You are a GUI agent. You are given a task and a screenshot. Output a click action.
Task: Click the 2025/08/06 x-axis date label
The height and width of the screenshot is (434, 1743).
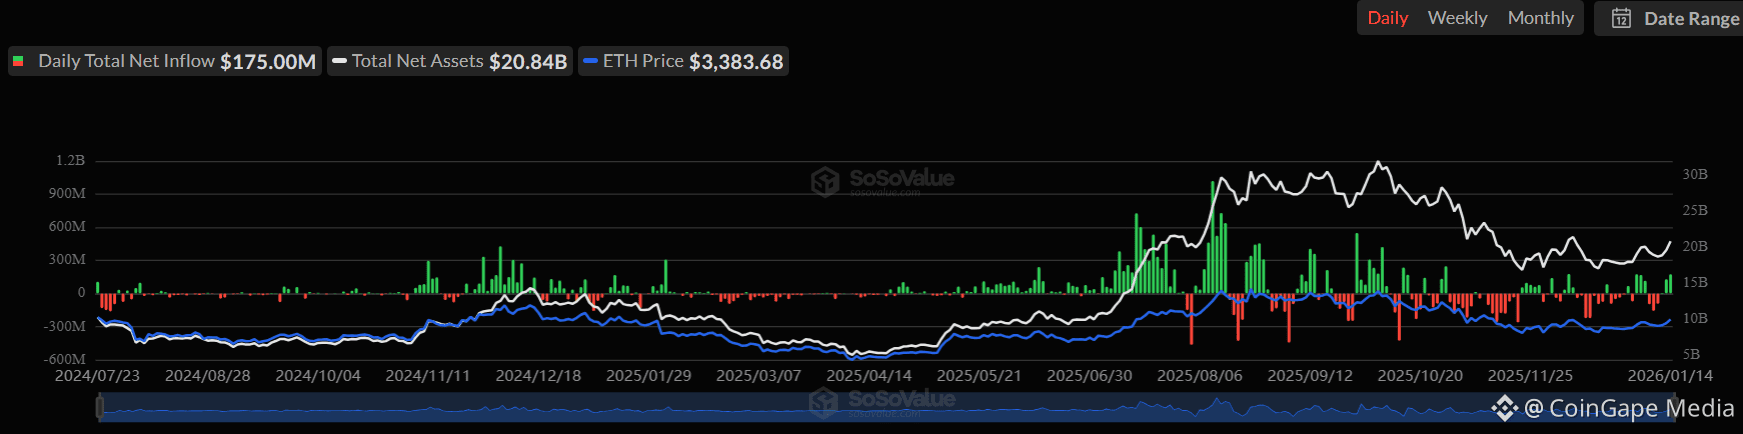[1200, 376]
